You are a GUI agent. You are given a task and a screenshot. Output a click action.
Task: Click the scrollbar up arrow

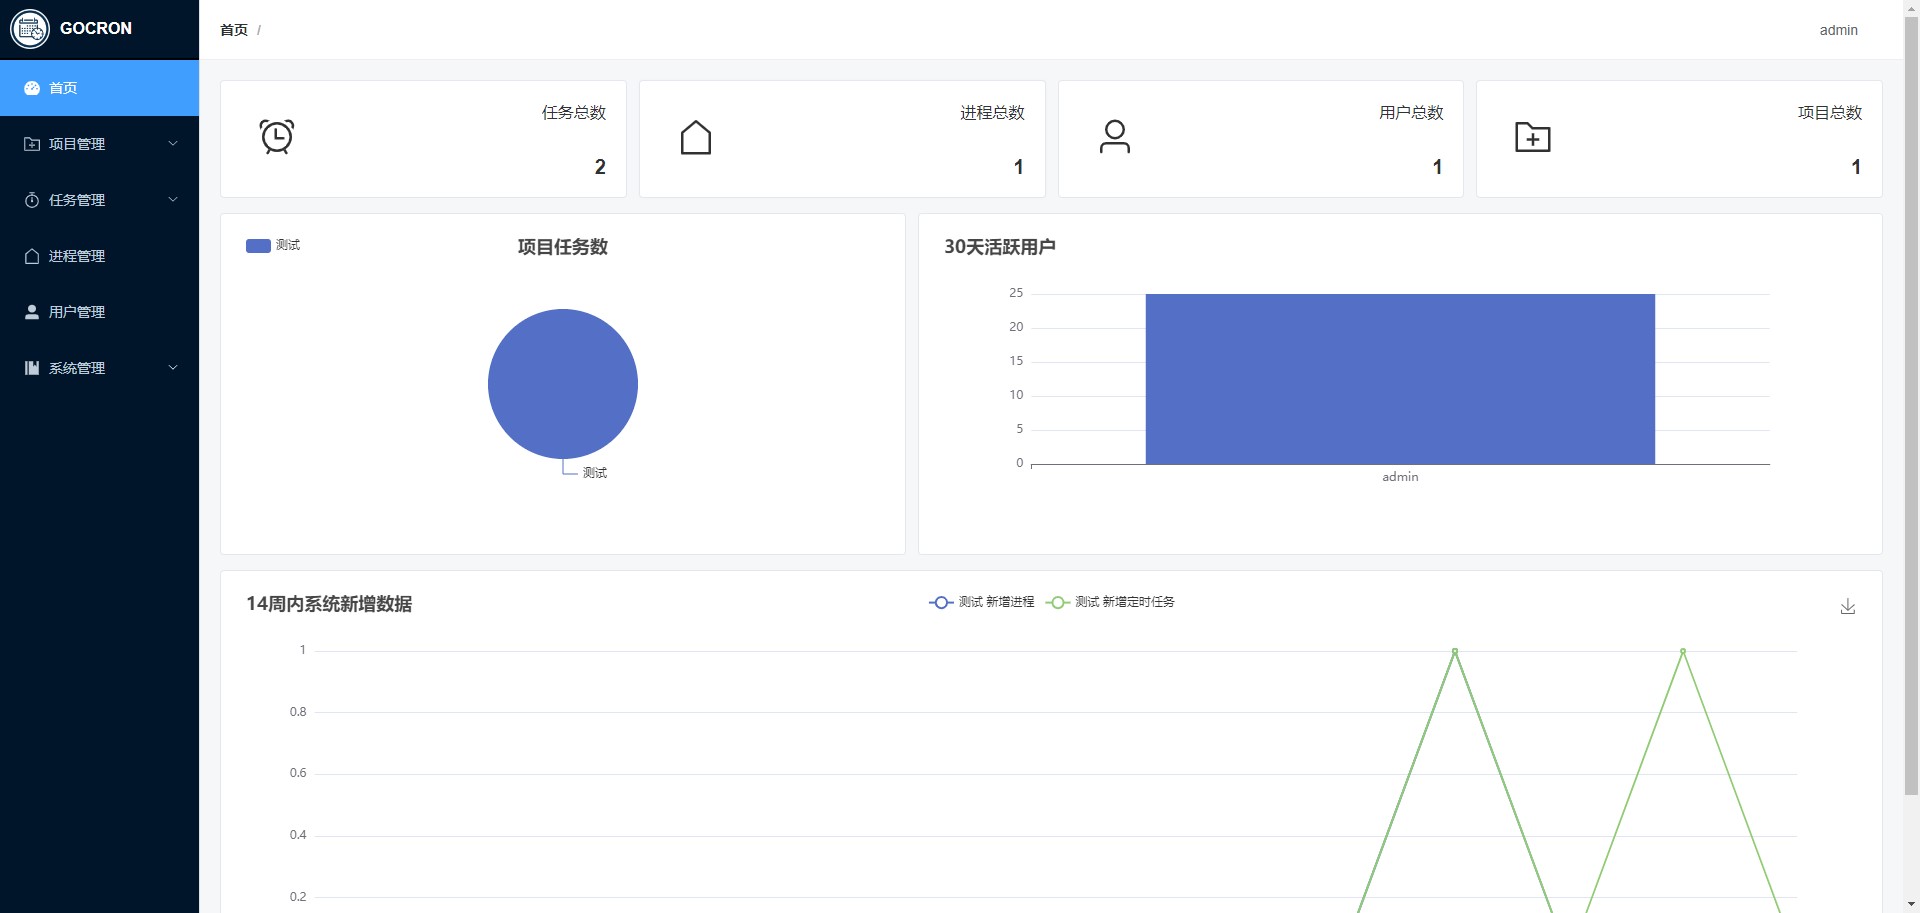[x=1911, y=7]
